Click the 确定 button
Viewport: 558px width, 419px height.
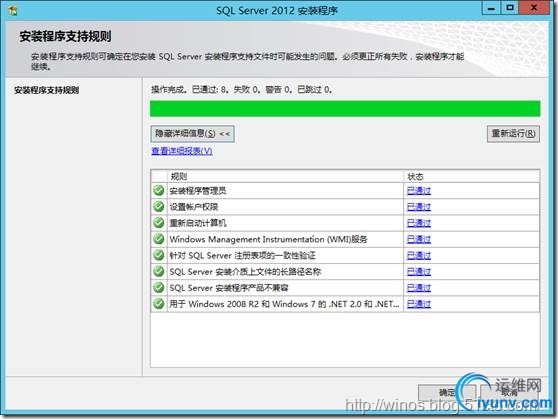[x=447, y=392]
